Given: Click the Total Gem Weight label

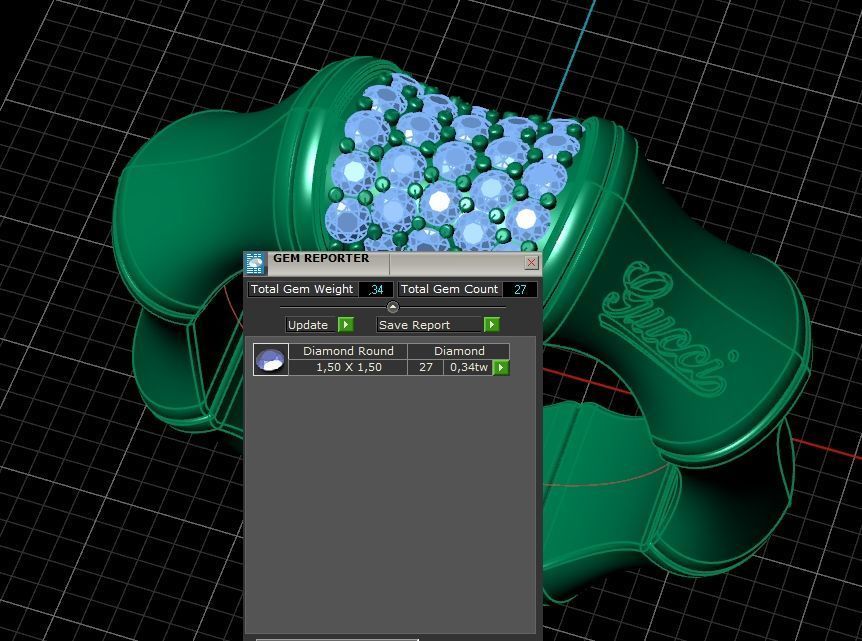Looking at the screenshot, I should pyautogui.click(x=302, y=289).
